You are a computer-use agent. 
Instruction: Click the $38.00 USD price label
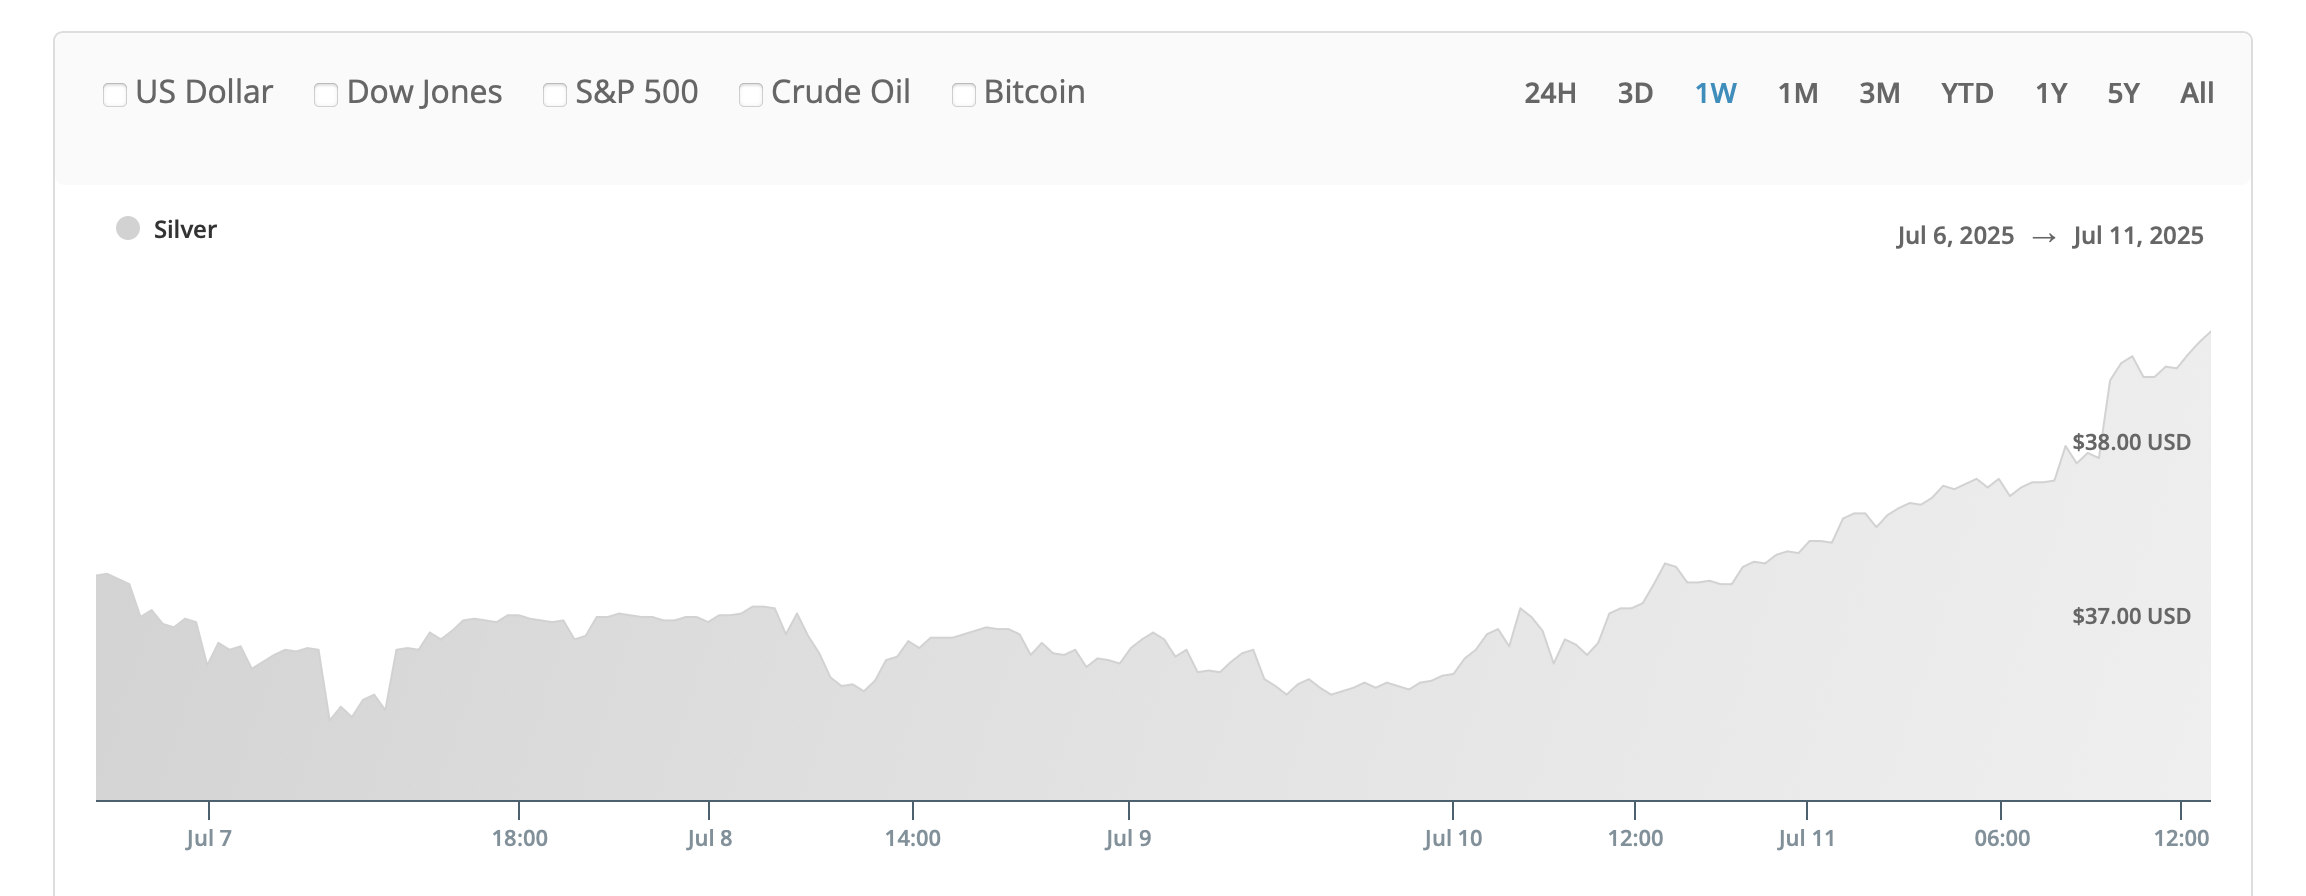click(2131, 442)
